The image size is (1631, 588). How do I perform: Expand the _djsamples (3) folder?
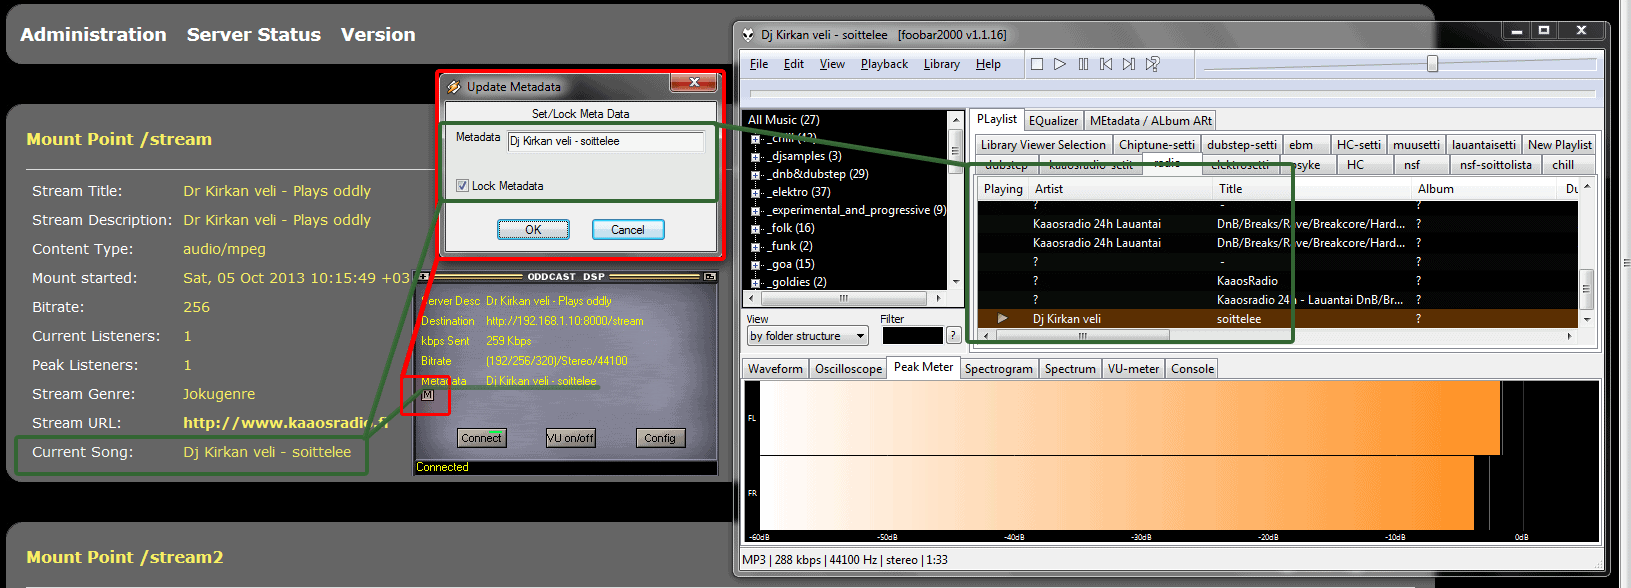point(756,157)
